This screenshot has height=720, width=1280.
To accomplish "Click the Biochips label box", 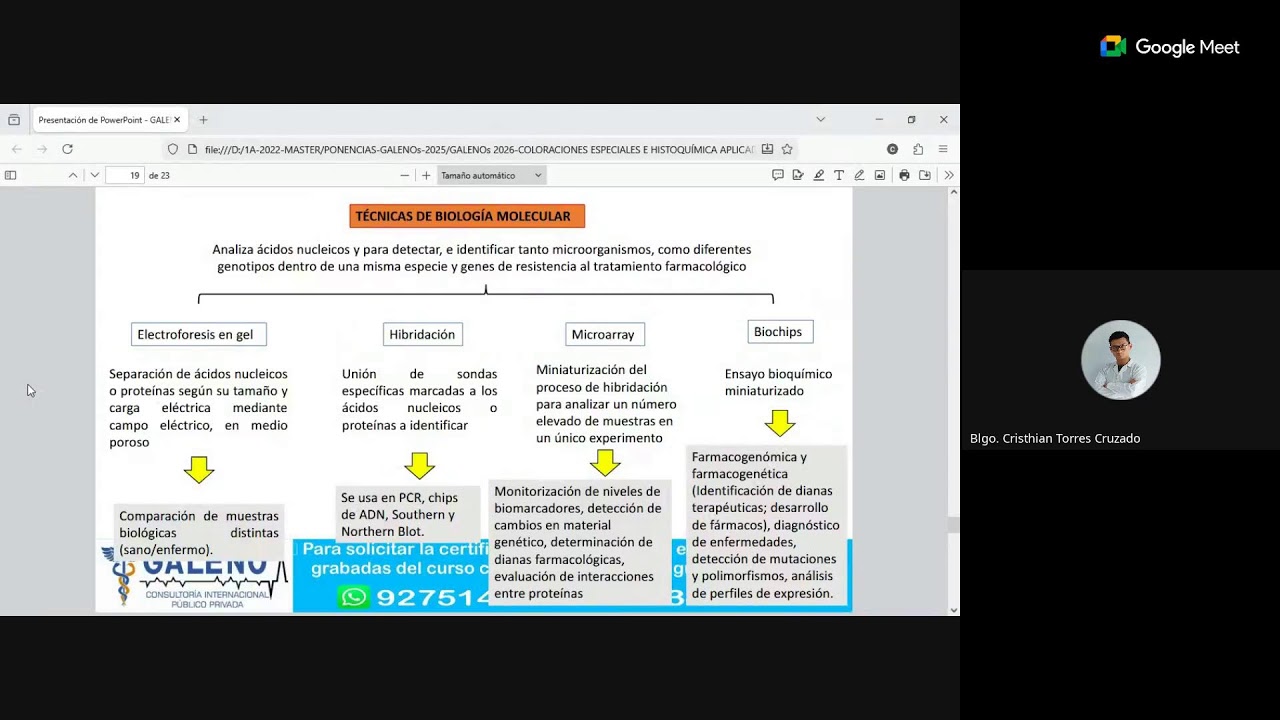I will [780, 332].
